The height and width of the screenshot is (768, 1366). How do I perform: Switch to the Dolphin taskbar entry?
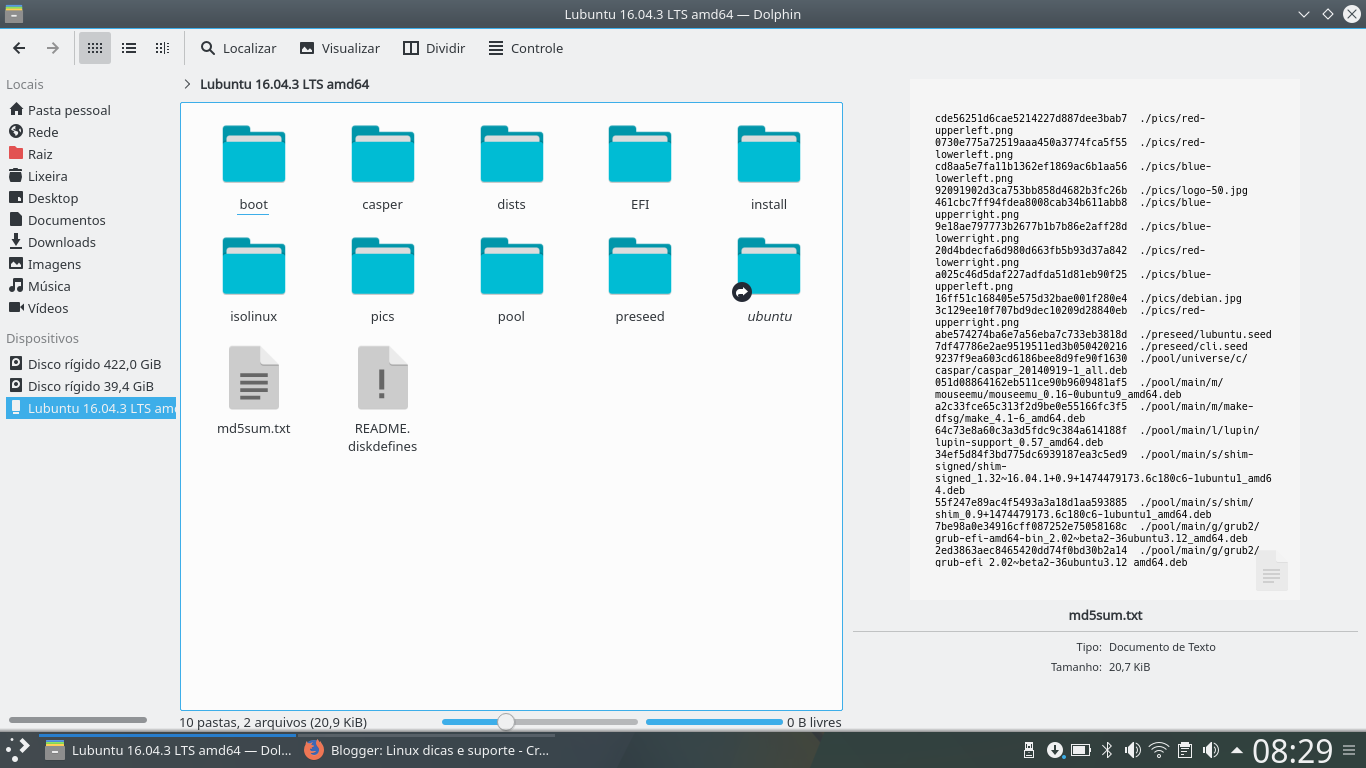167,750
